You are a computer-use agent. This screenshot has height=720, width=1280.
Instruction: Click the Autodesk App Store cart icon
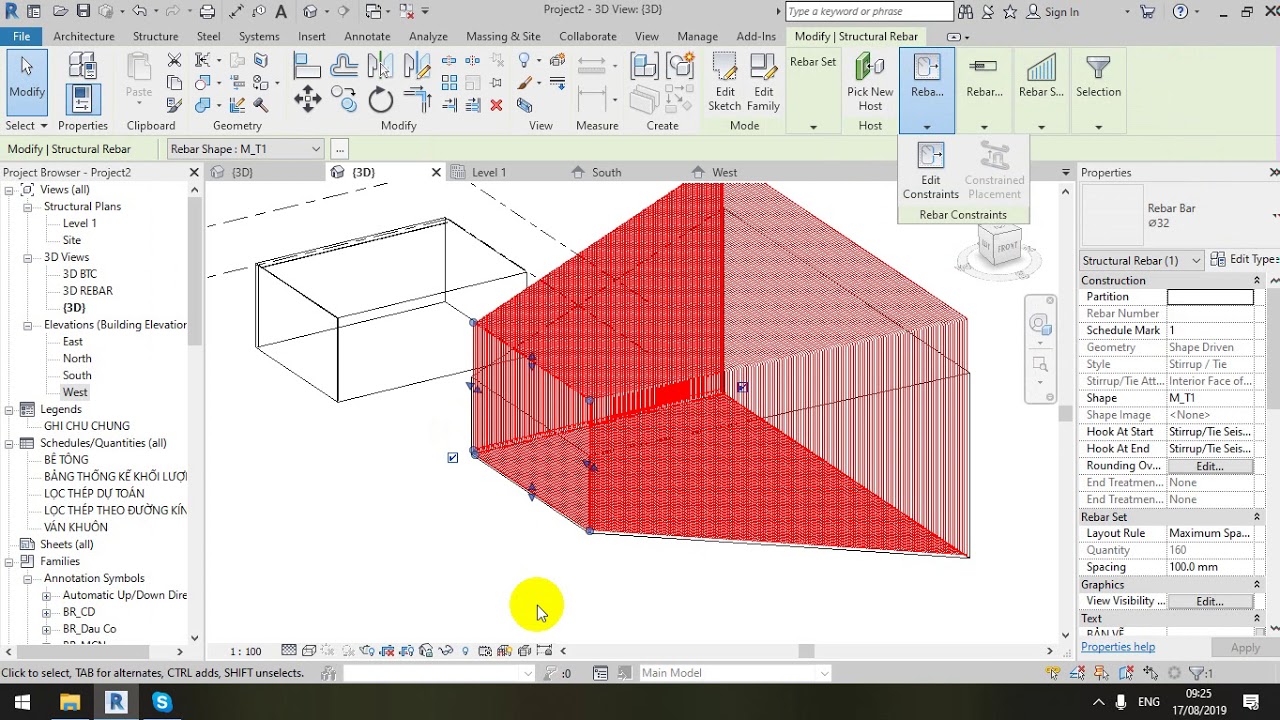(x=1147, y=12)
